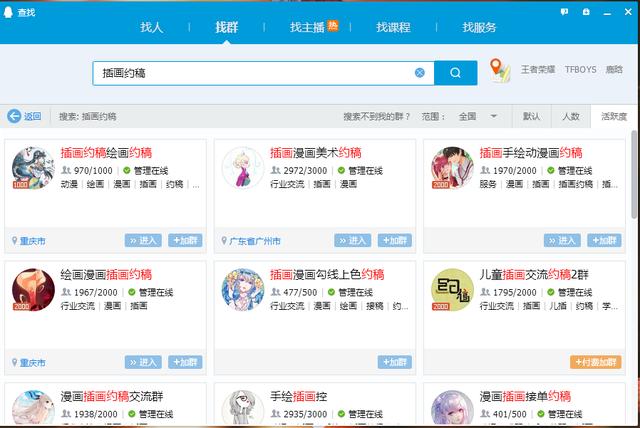
Task: Open avatar of 插画漫画勾线上色约稿 group
Action: coord(243,289)
